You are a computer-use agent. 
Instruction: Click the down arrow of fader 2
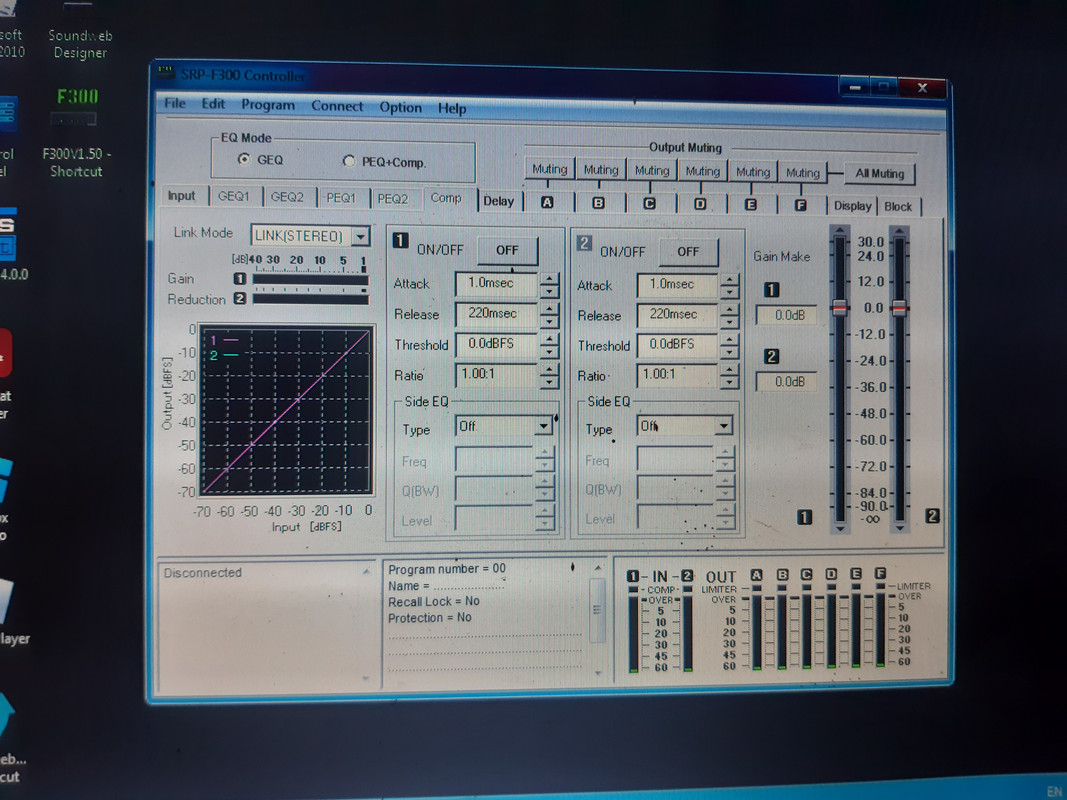click(900, 527)
